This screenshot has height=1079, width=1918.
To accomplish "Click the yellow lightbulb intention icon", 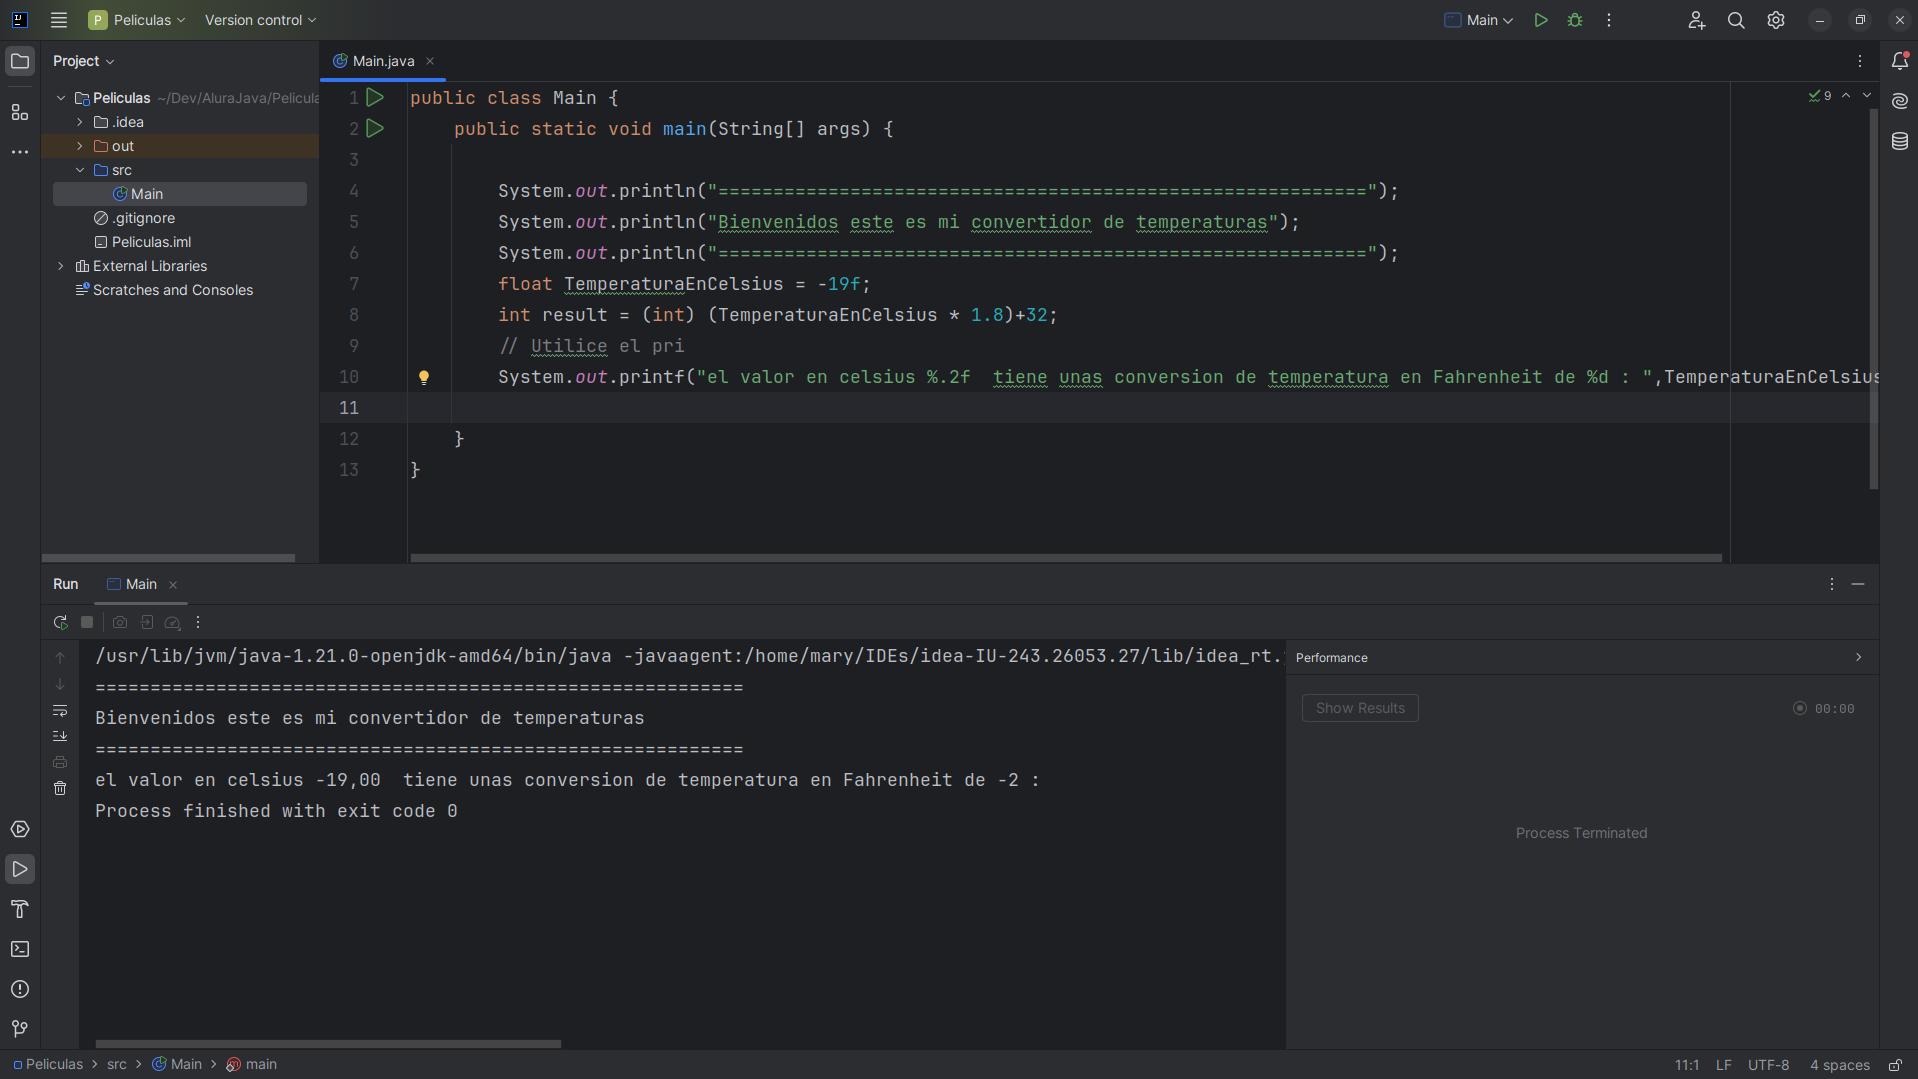I will pos(424,377).
